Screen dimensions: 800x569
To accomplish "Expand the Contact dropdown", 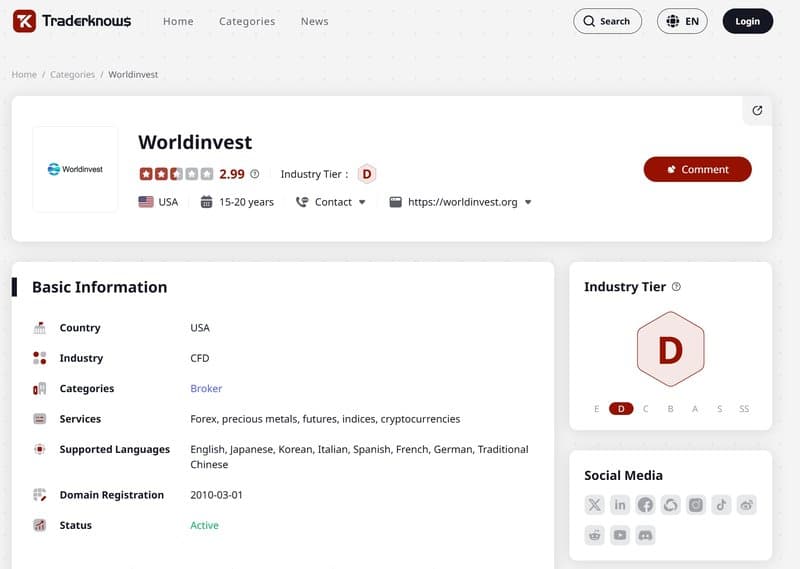I will click(362, 202).
